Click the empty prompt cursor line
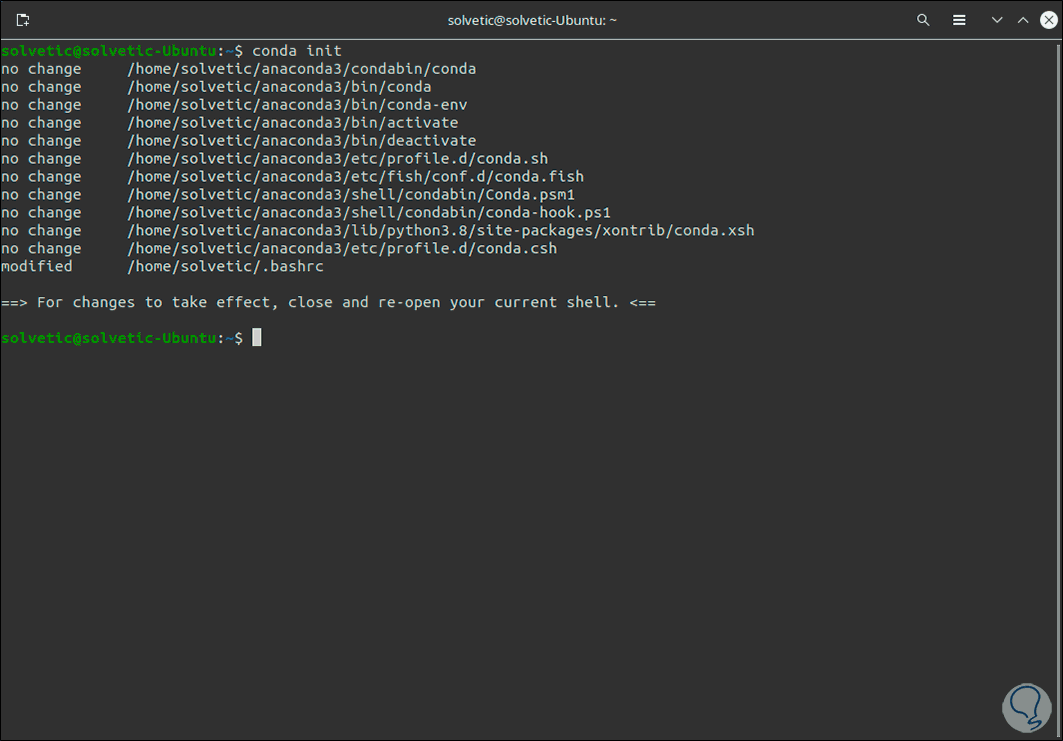This screenshot has height=741, width=1063. tap(257, 339)
